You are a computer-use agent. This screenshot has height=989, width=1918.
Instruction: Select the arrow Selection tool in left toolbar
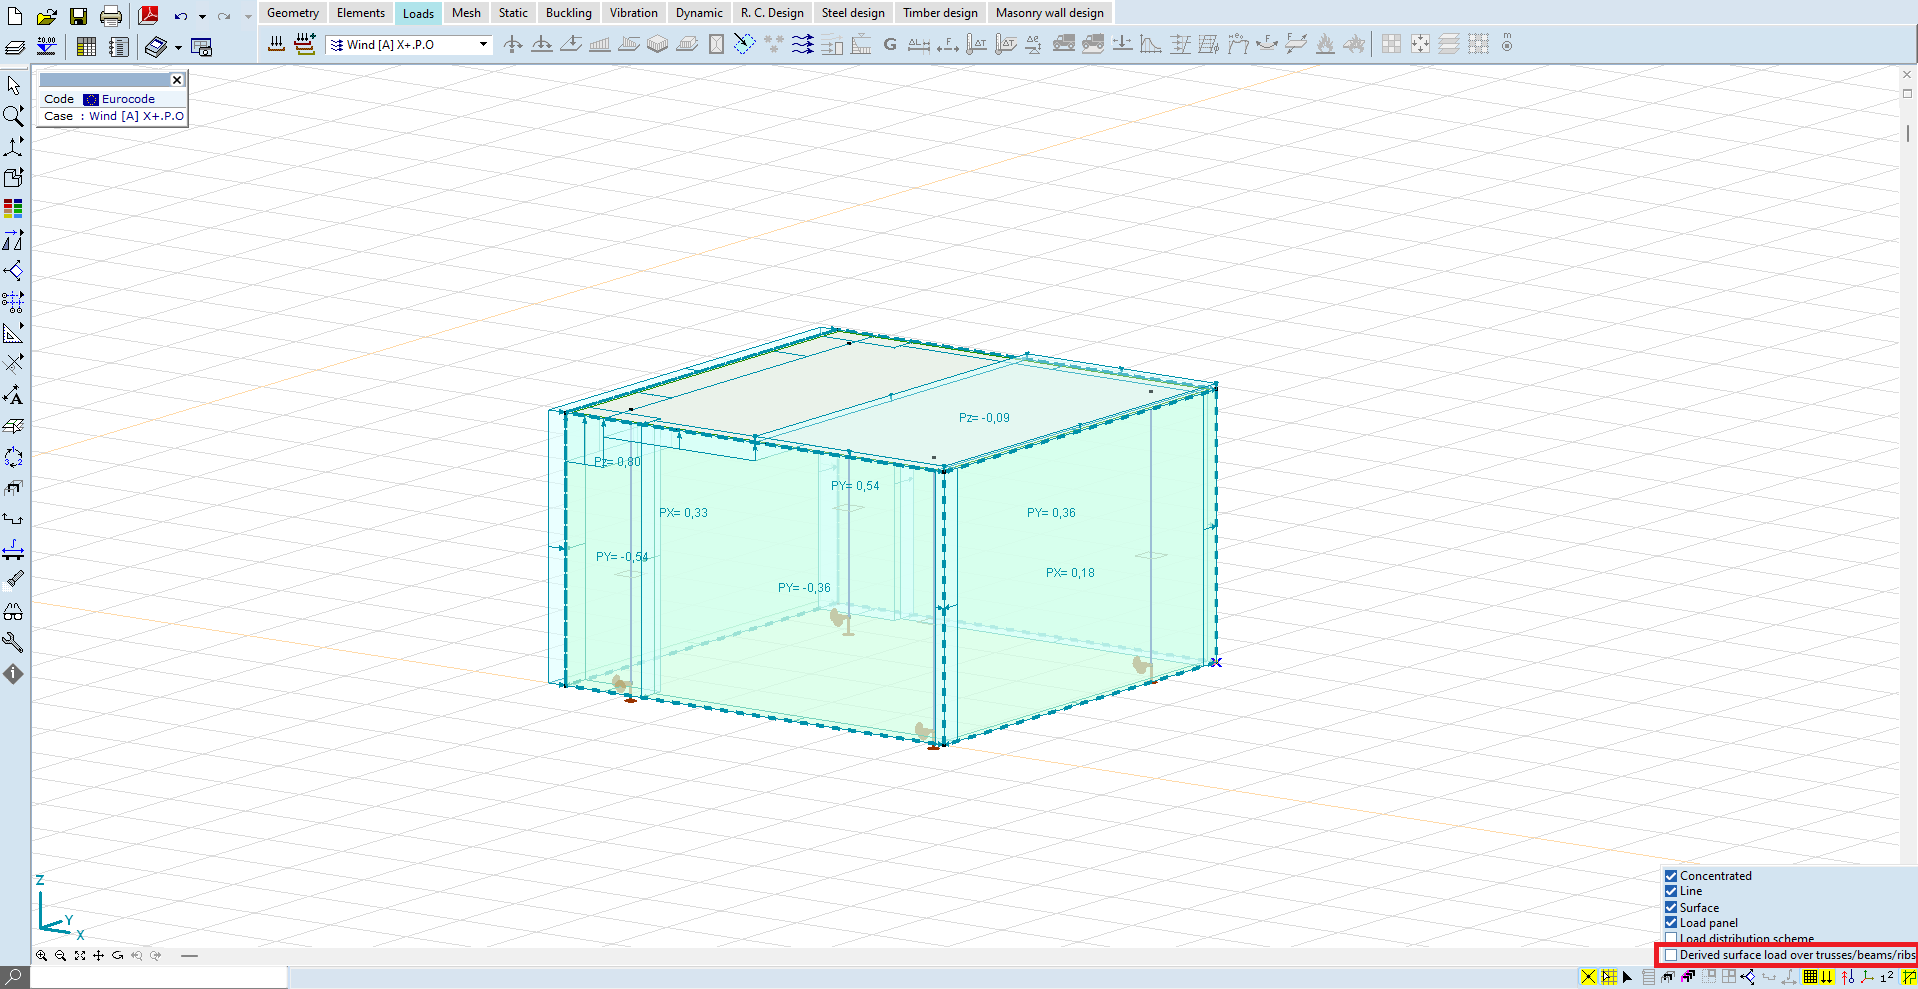pyautogui.click(x=14, y=85)
